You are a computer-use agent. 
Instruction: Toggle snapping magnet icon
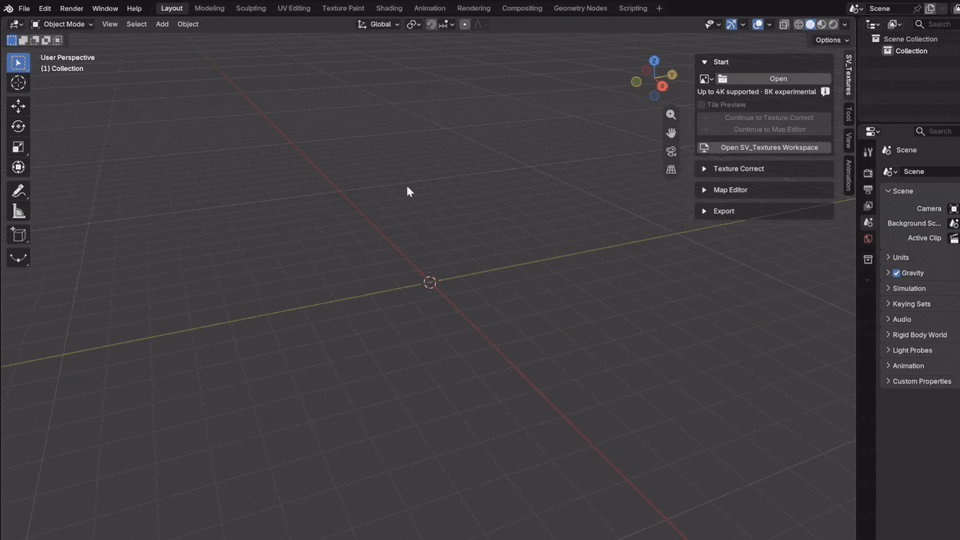432,24
